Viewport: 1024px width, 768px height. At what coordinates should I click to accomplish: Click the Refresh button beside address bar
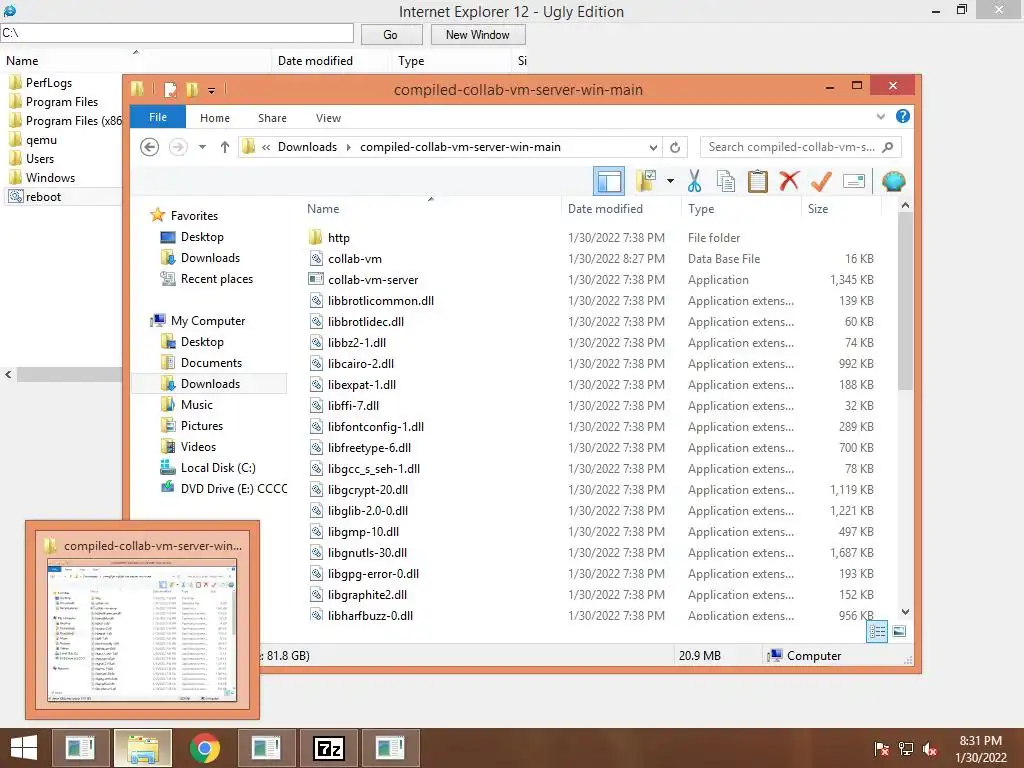[x=675, y=147]
